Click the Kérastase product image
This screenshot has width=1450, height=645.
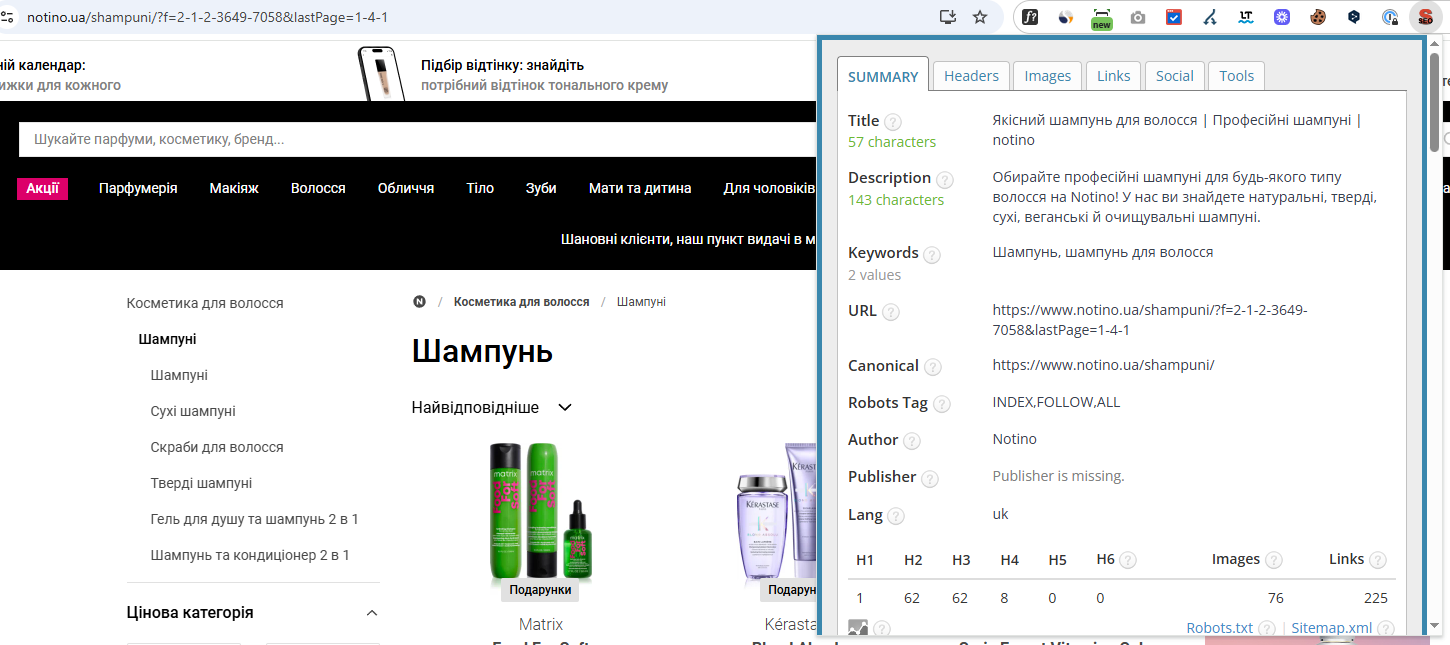778,510
